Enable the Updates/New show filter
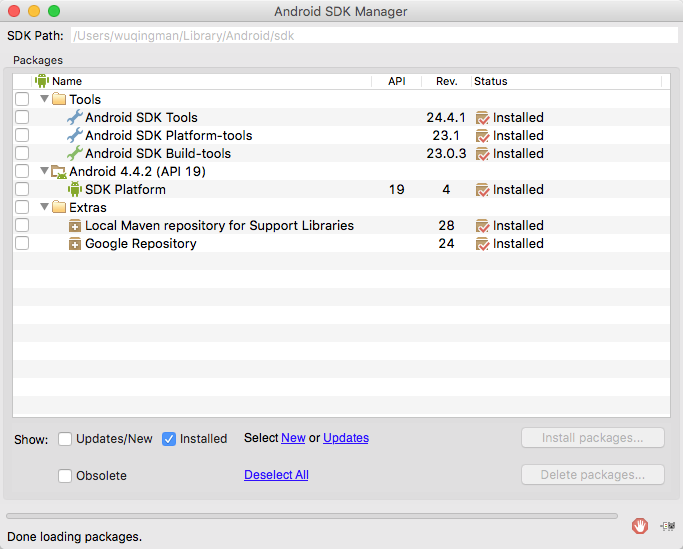This screenshot has height=549, width=683. (65, 439)
